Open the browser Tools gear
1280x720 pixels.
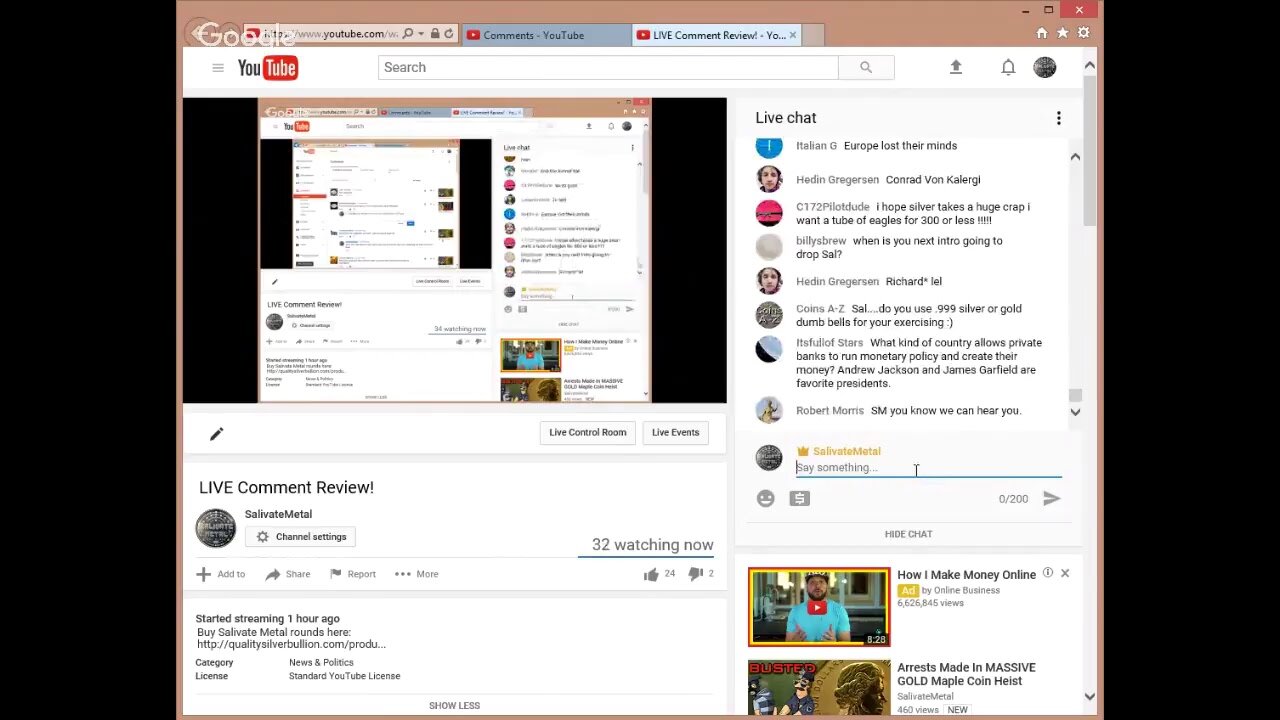click(1084, 33)
